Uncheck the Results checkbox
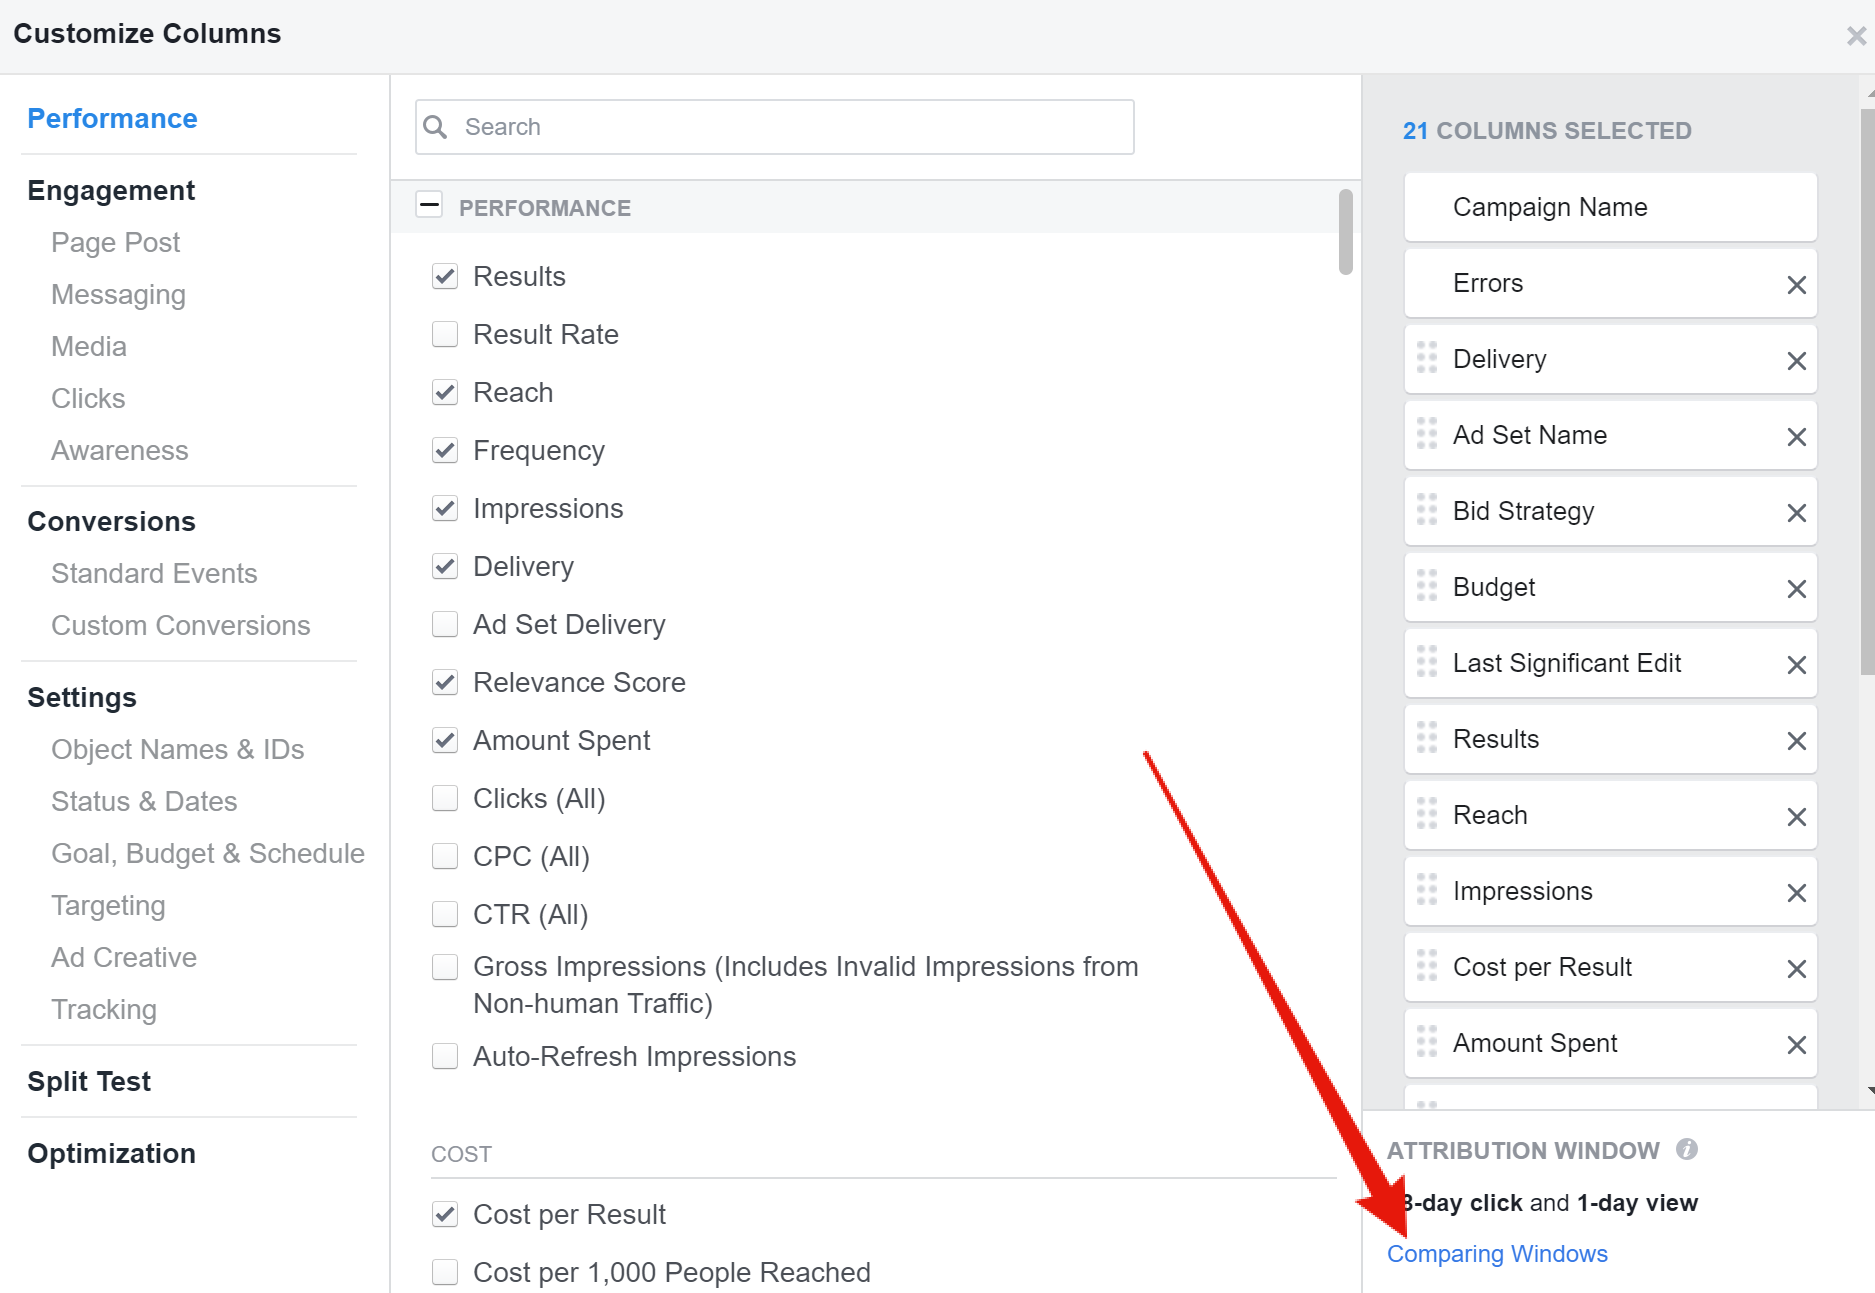Viewport: 1875px width, 1293px height. click(x=445, y=276)
